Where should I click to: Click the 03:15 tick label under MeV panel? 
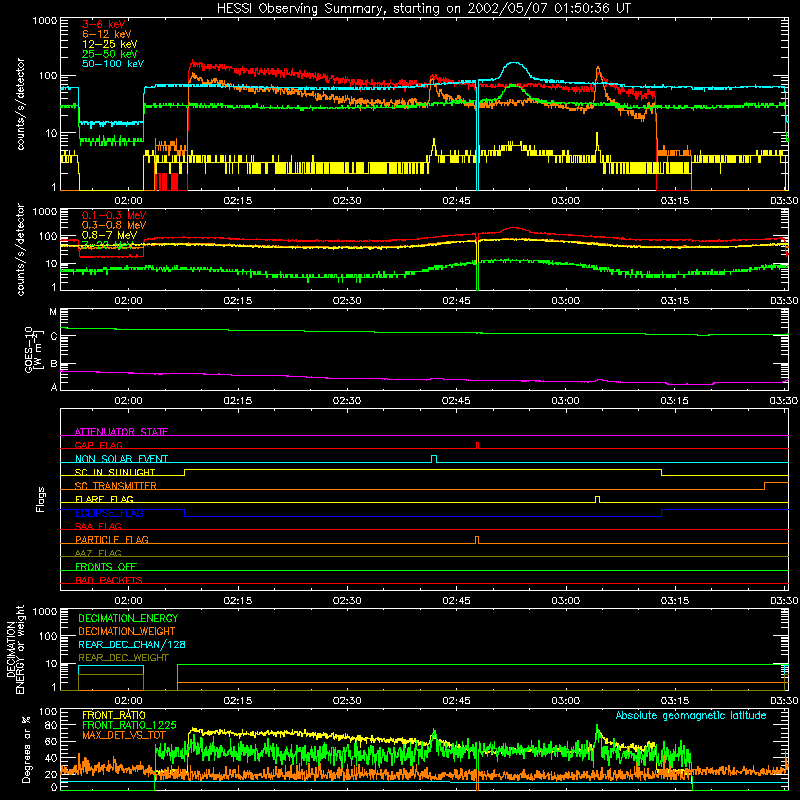coord(674,301)
